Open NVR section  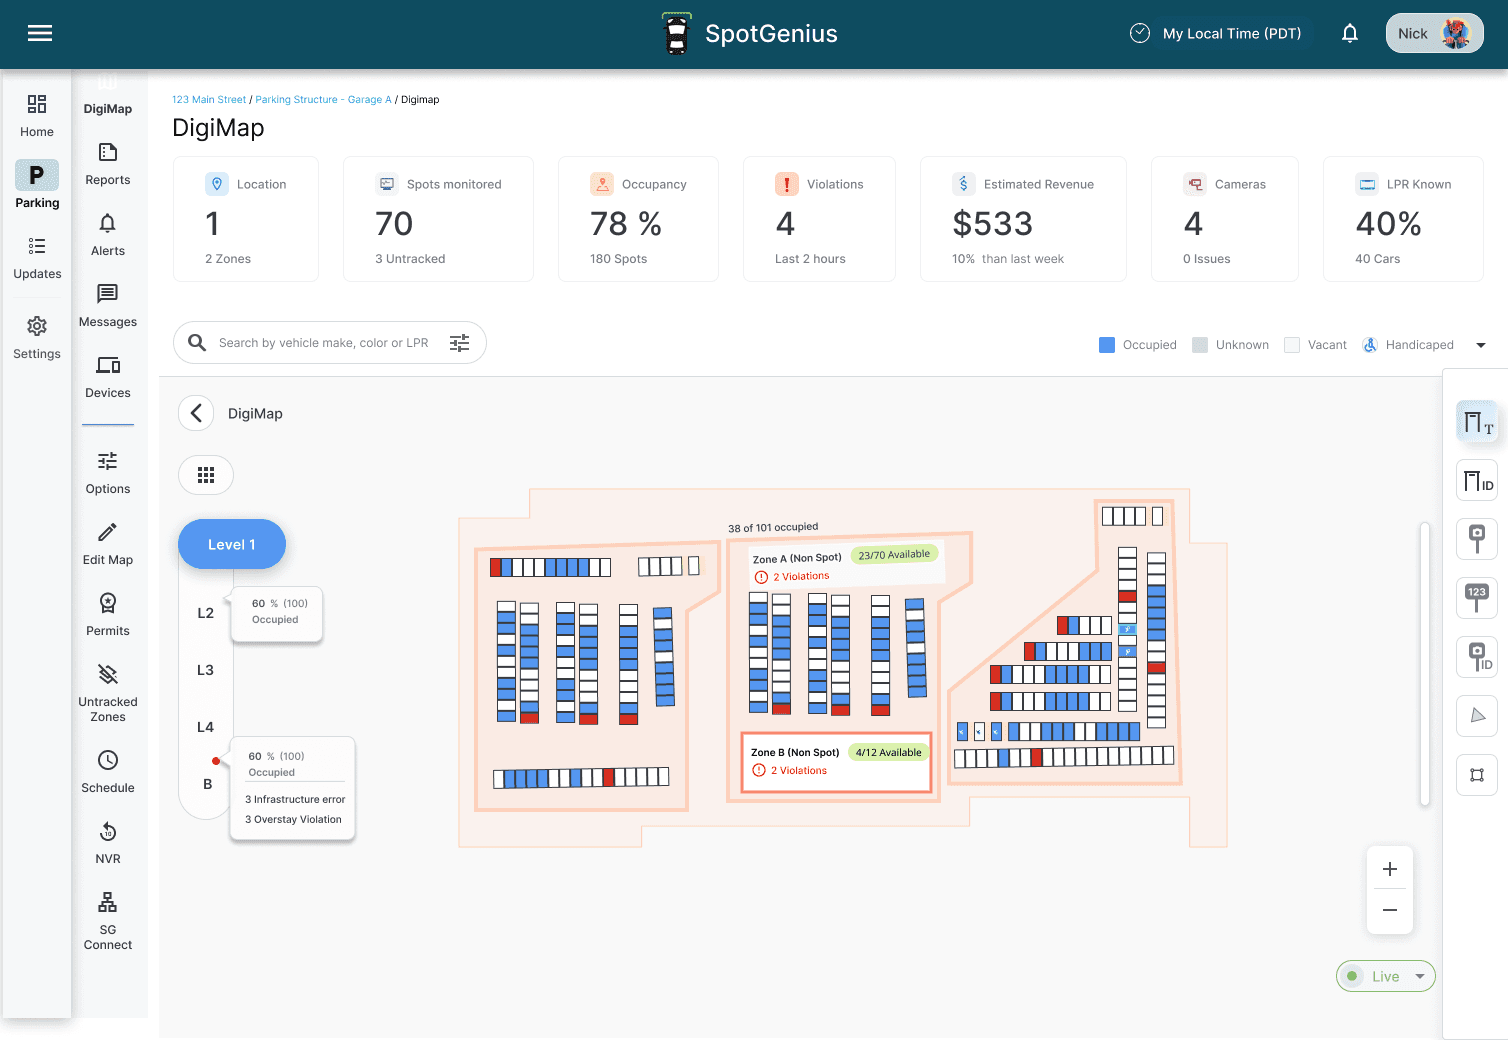(108, 844)
